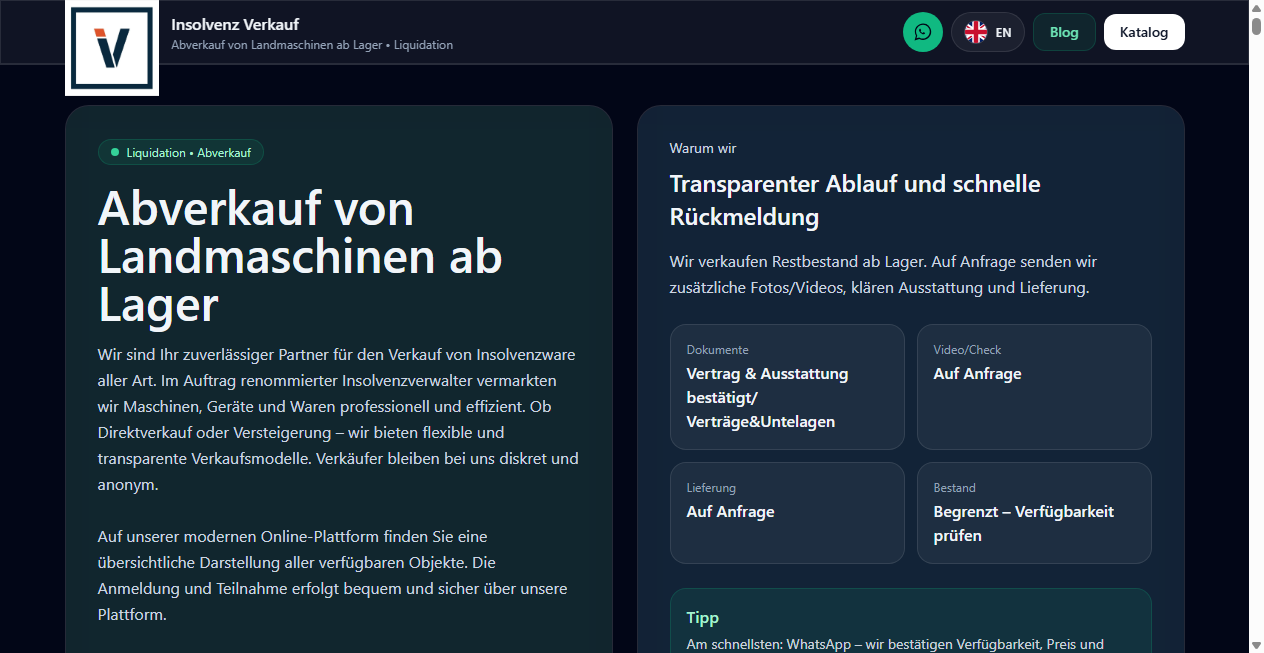The image size is (1264, 653).
Task: Click 'Begrenzt – Verfügbarkeit prüfen' text
Action: tap(1024, 524)
